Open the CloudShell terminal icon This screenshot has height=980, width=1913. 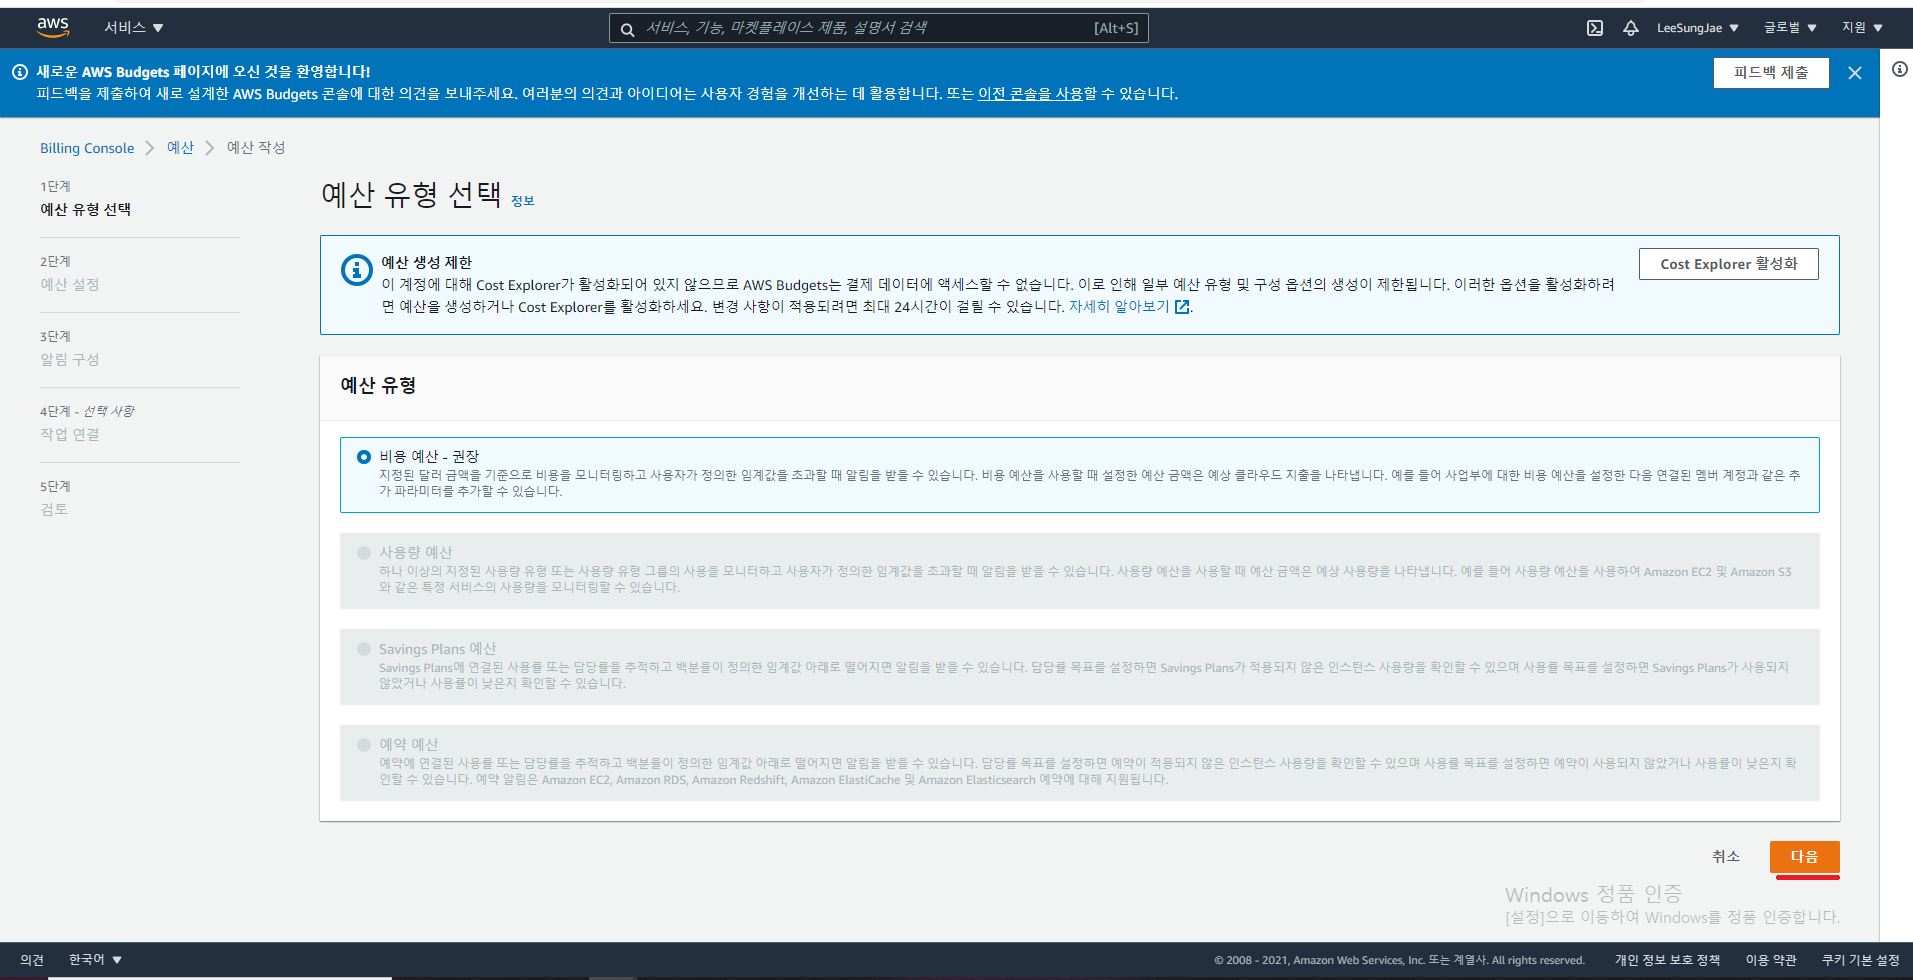(x=1595, y=28)
